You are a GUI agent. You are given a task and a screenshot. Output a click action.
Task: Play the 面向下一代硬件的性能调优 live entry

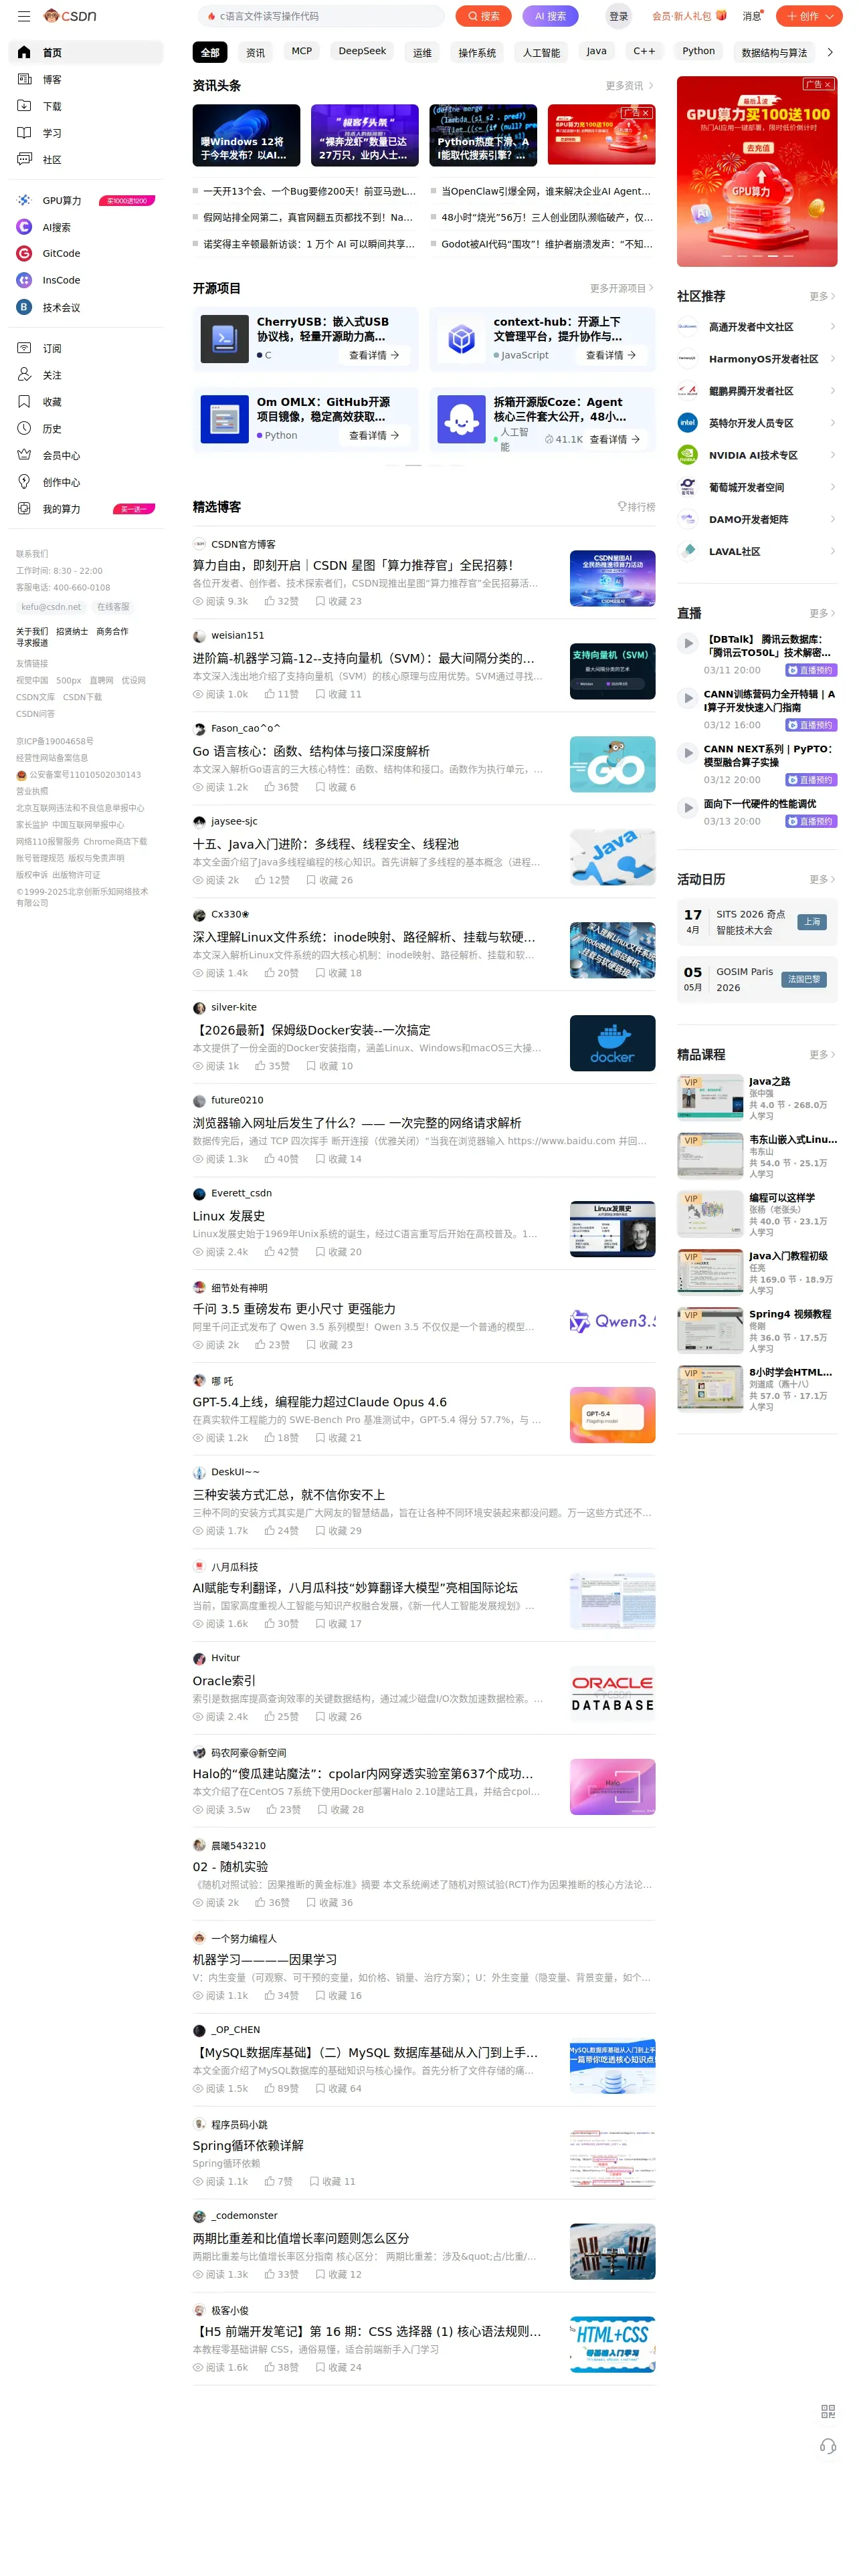click(x=687, y=807)
